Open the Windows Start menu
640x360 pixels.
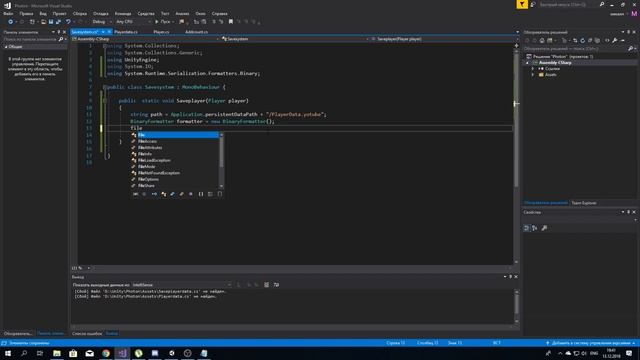[8, 353]
